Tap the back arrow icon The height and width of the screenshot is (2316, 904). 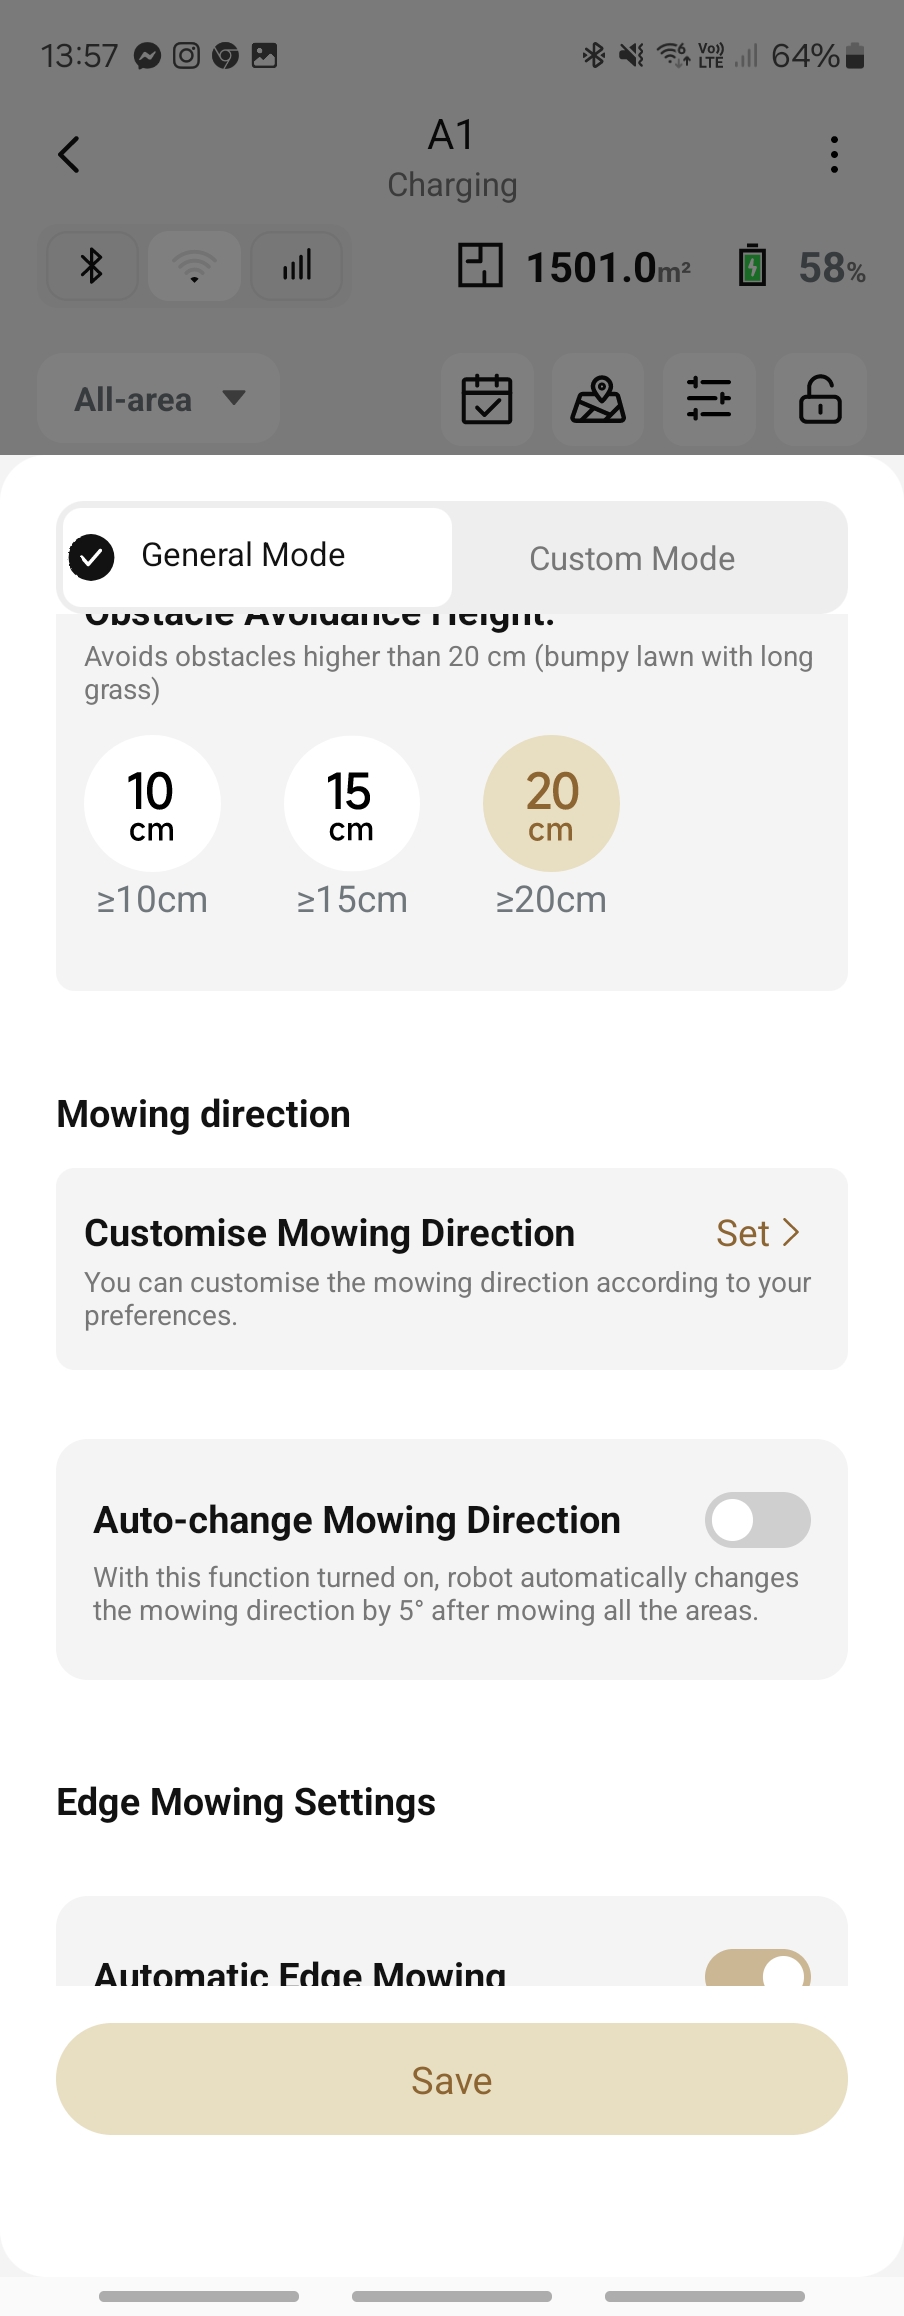coord(68,155)
